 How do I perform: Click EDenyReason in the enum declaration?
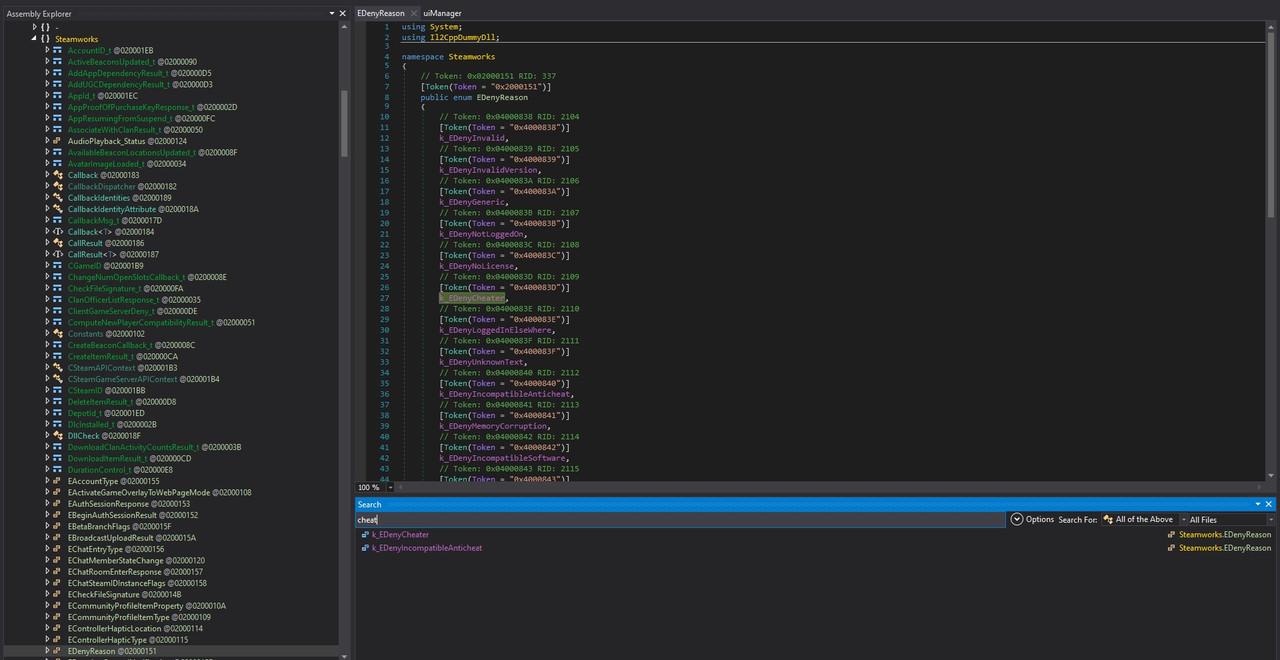pos(502,97)
